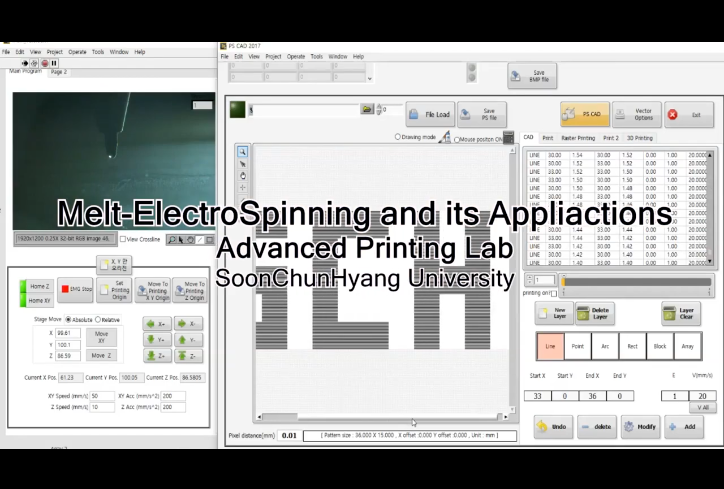Click the LabVIEW Run arrow icon
724x489 pixels.
tap(25, 63)
